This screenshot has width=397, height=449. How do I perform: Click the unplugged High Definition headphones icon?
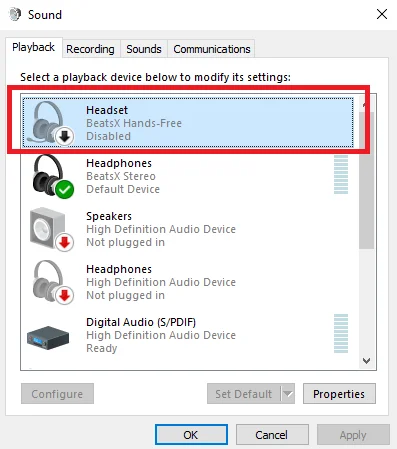53,282
